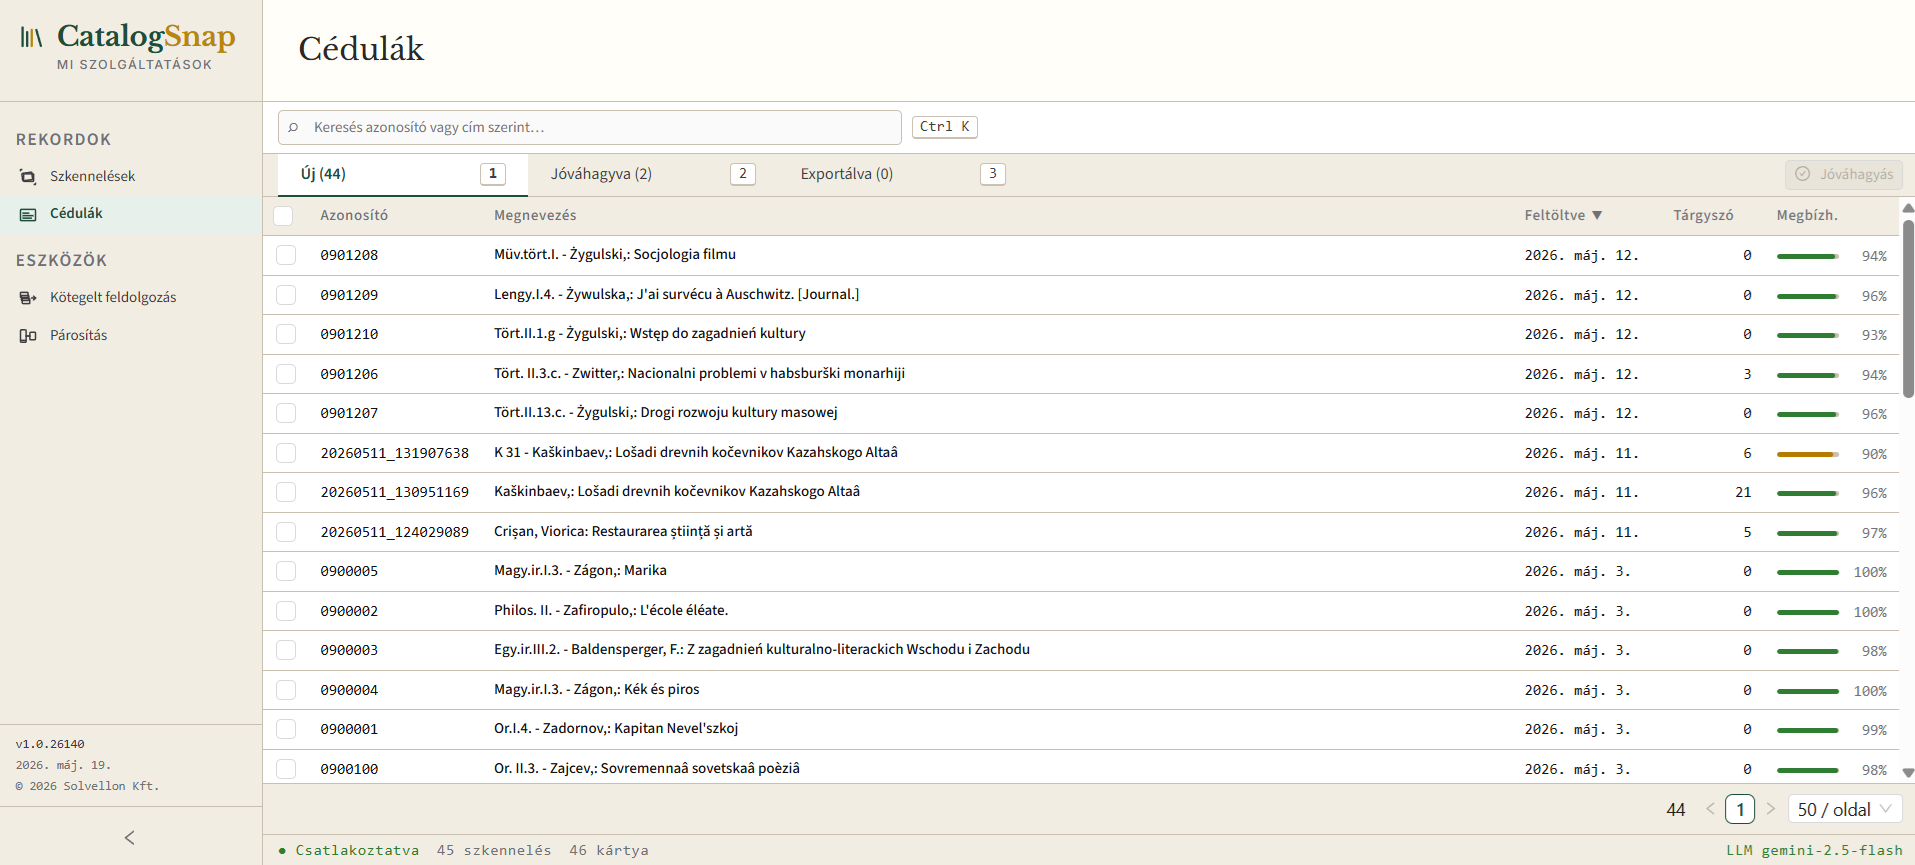Go to next page arrow
The image size is (1915, 865).
click(x=1771, y=809)
